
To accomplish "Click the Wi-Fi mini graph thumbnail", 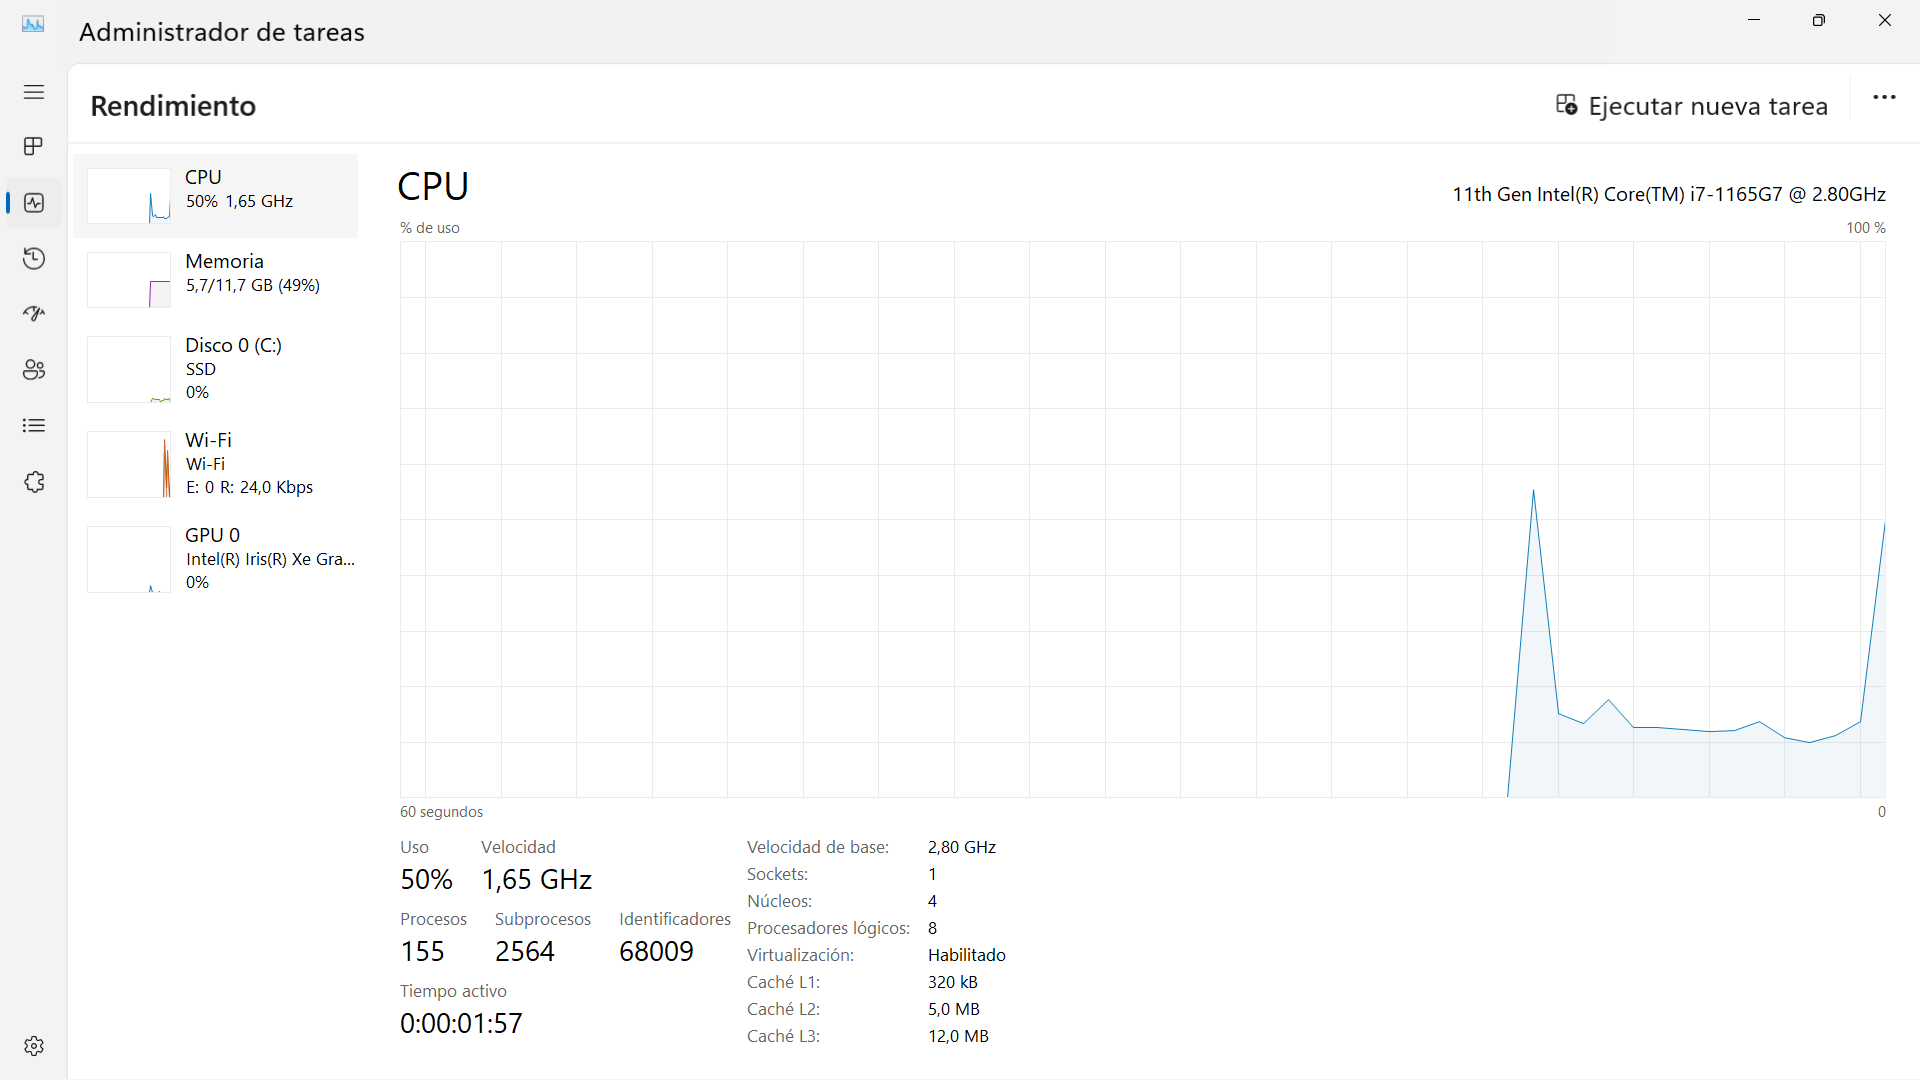I will 129,465.
